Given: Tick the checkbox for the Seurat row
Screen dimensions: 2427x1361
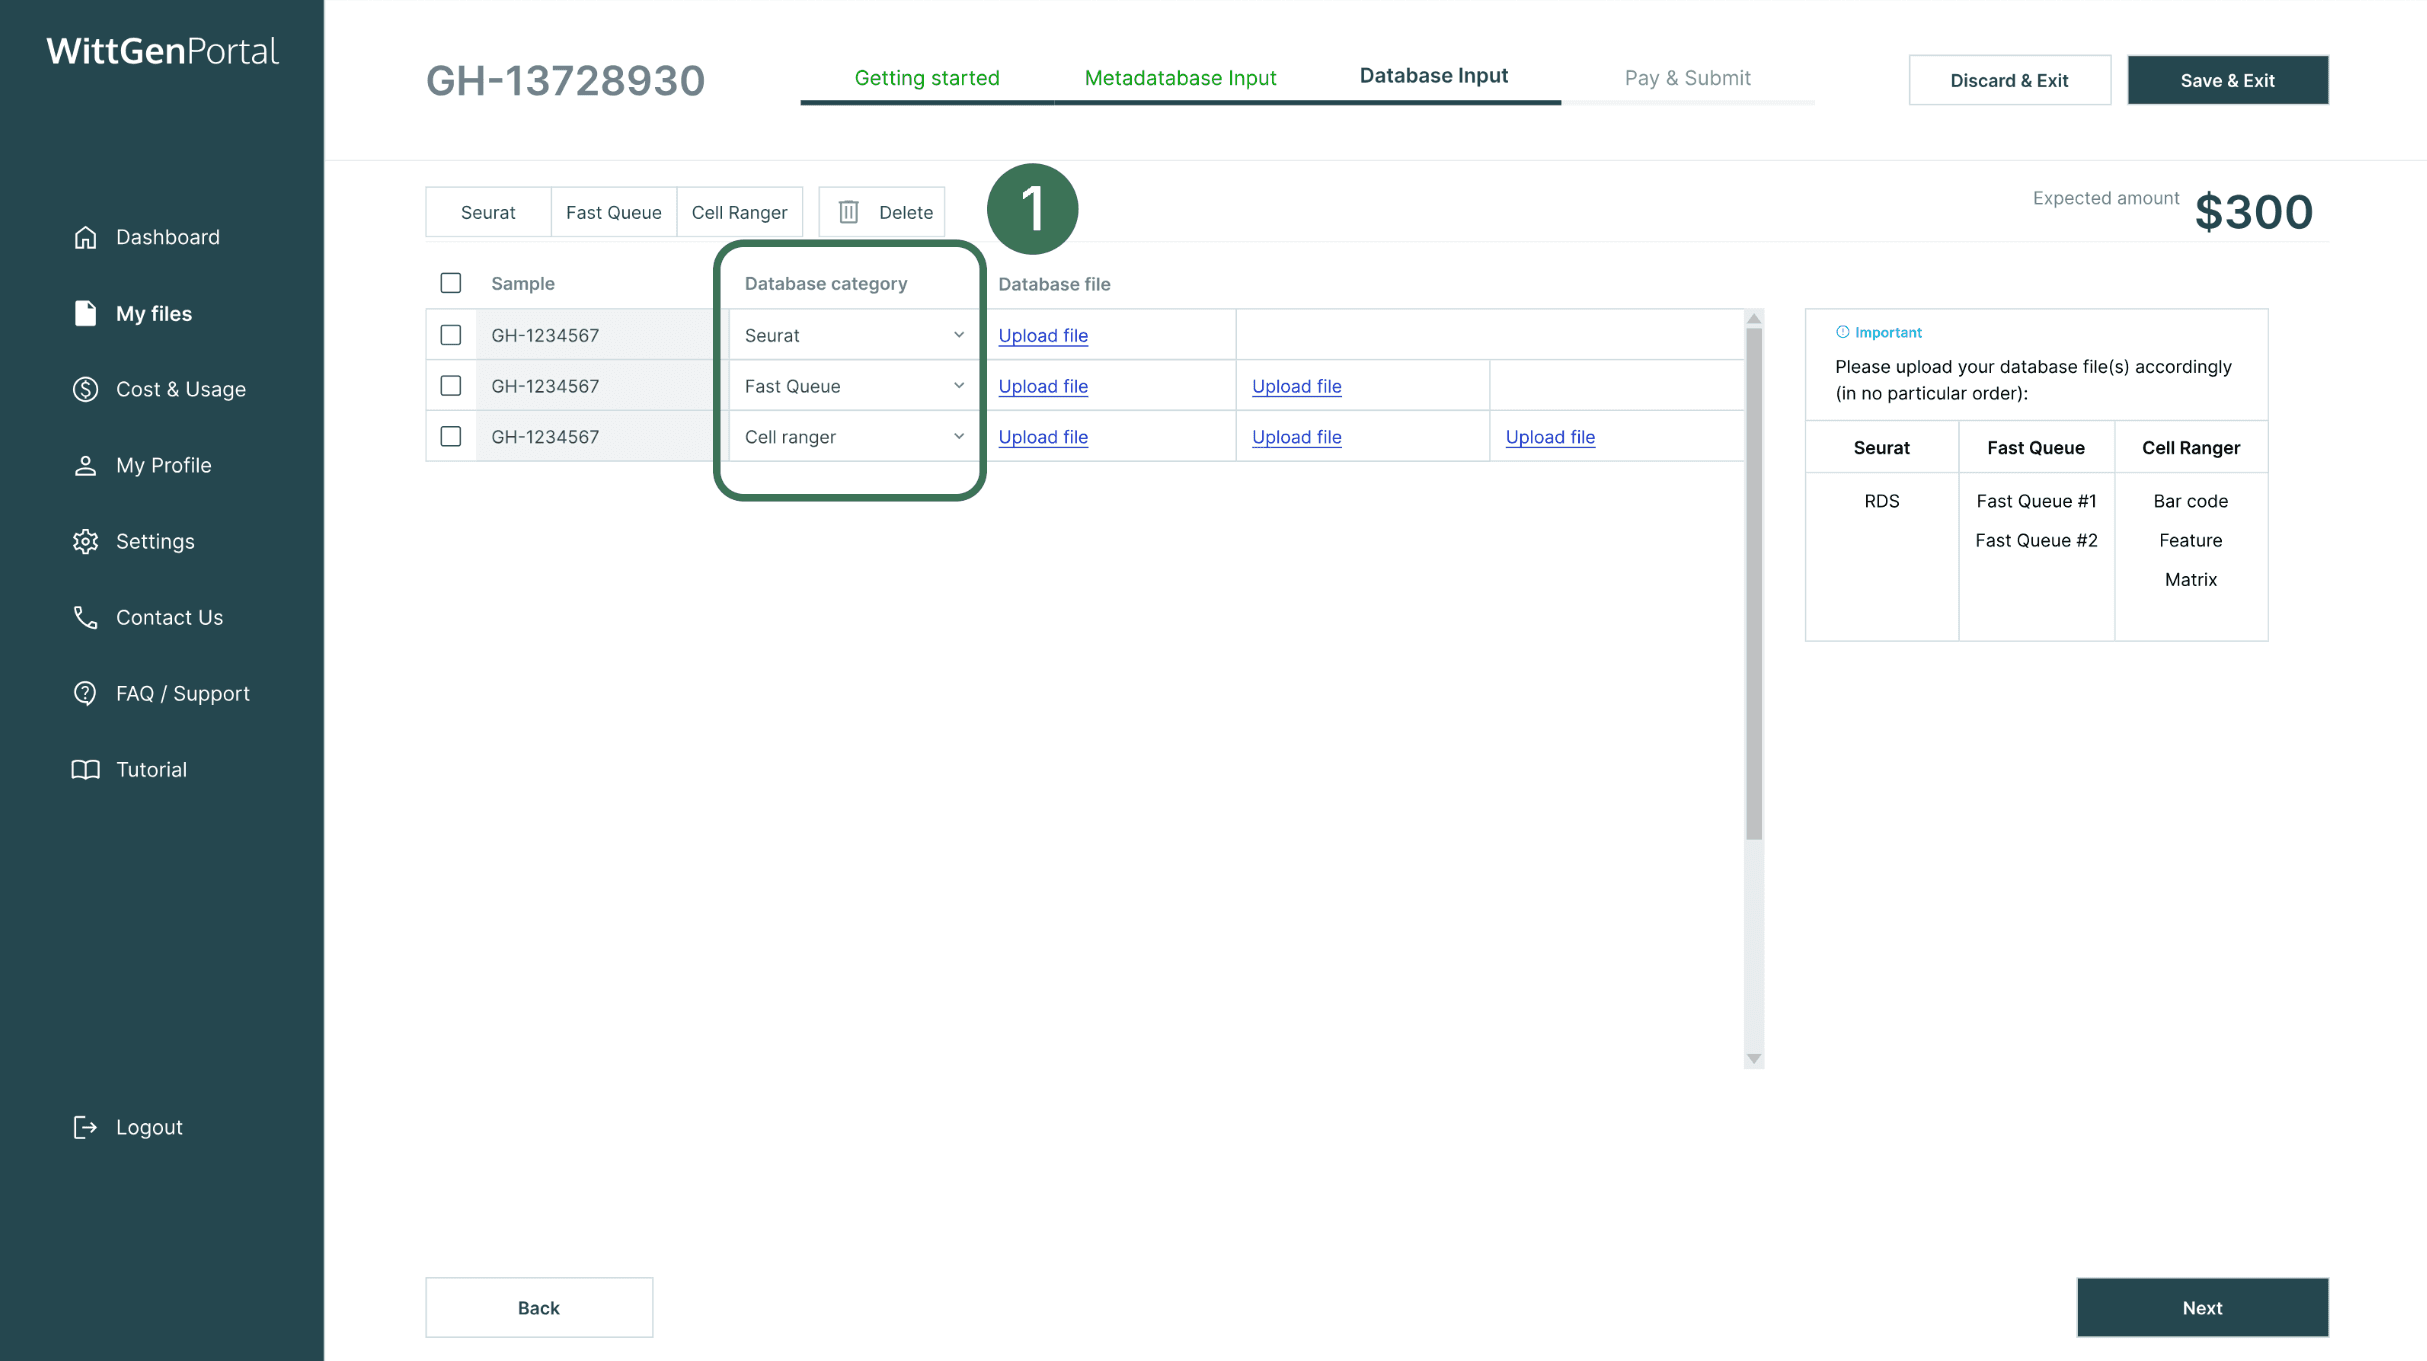Looking at the screenshot, I should click(x=451, y=335).
